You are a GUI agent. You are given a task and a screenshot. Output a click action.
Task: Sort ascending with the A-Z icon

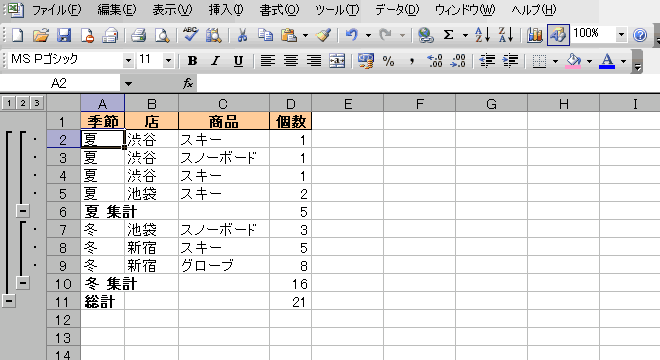click(x=482, y=35)
